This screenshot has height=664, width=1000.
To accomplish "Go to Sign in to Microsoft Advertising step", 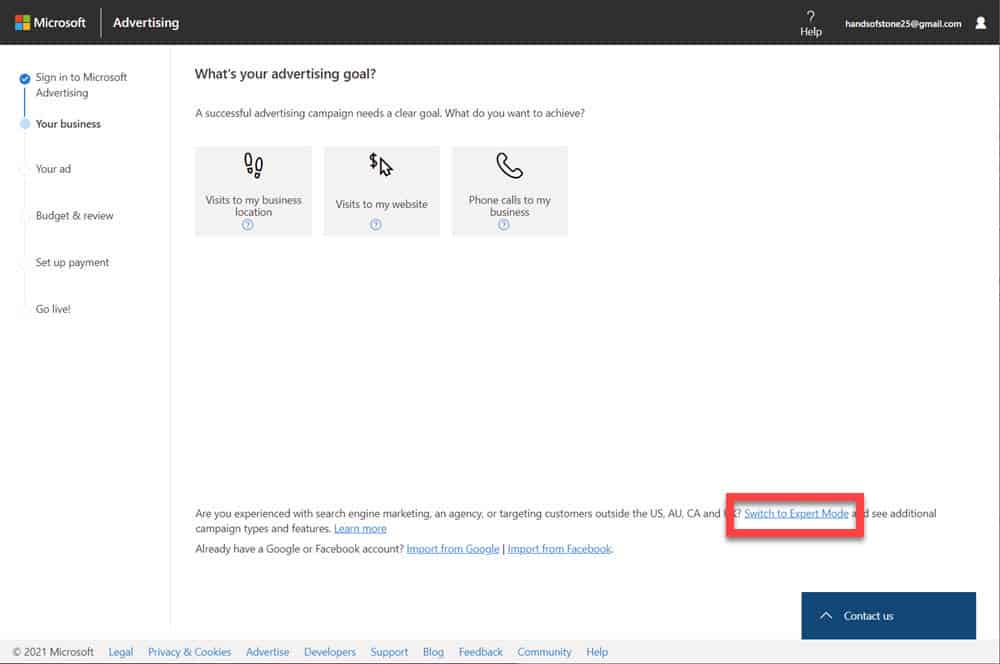I will [x=81, y=85].
